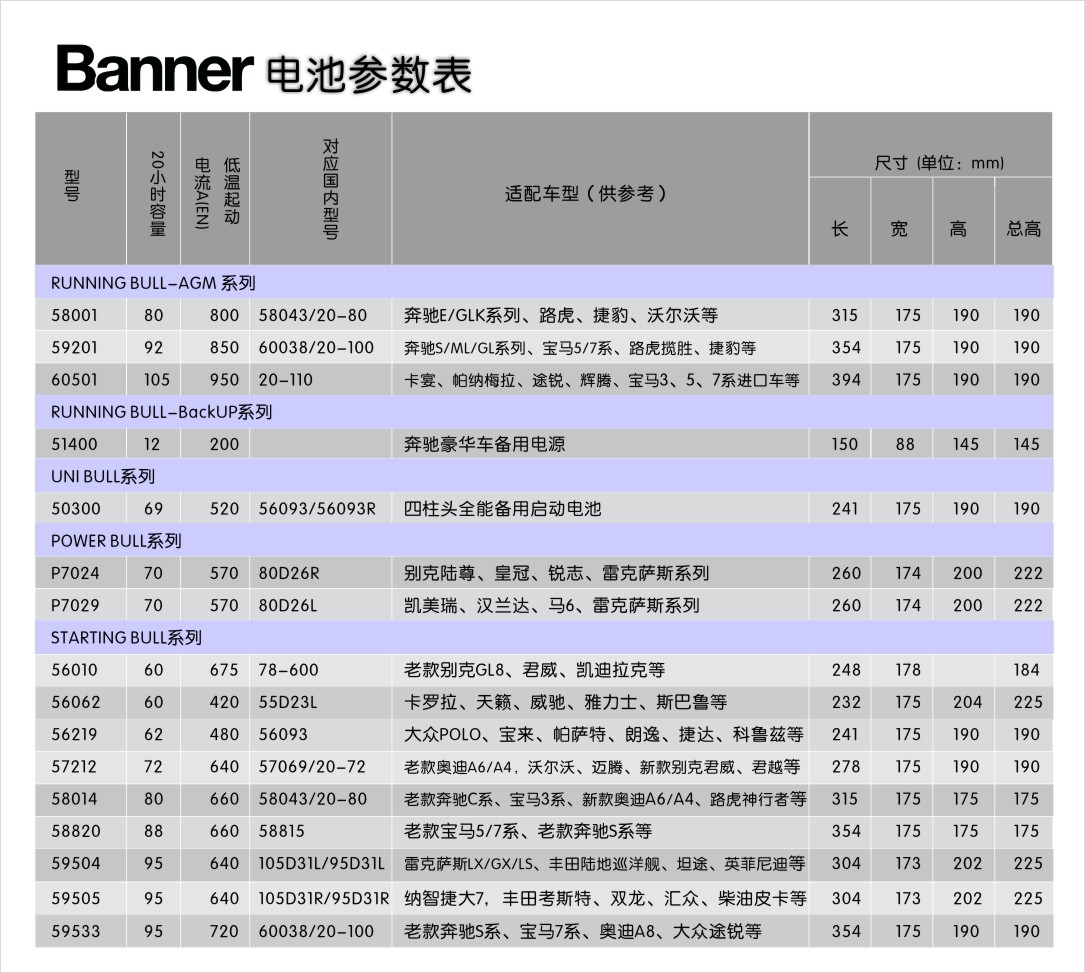Viewport: 1085px width, 973px height.
Task: Click the UNI BULL系列 section row
Action: pos(103,476)
